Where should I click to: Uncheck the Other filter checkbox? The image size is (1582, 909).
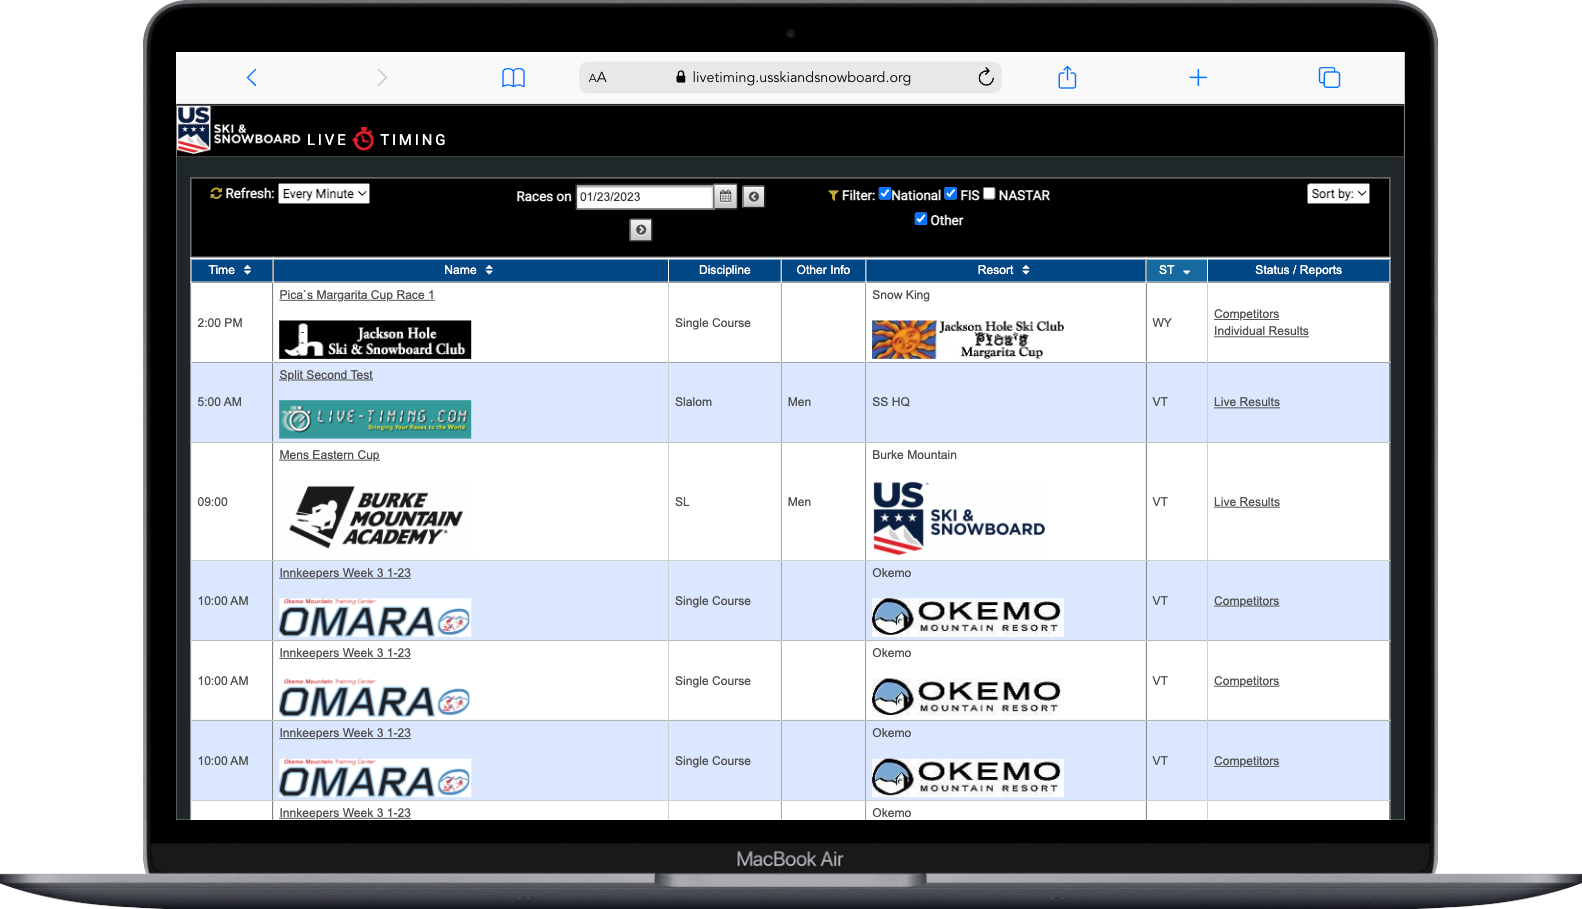(x=921, y=219)
